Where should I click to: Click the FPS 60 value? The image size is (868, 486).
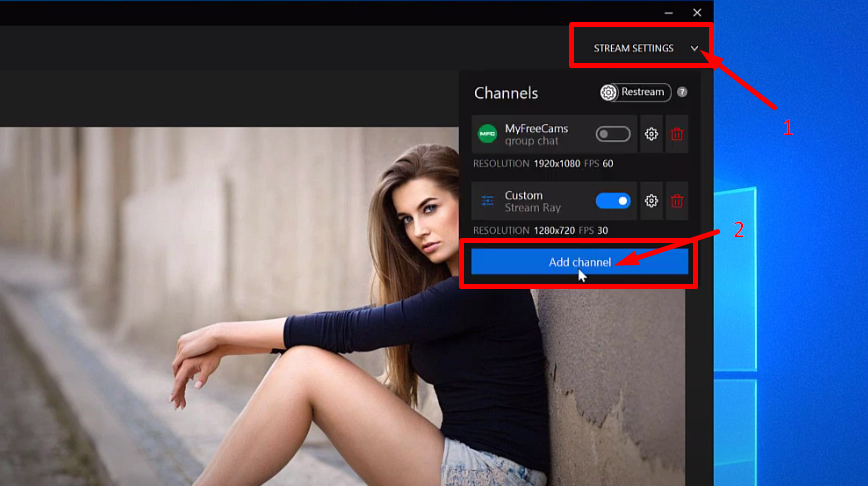coord(608,164)
